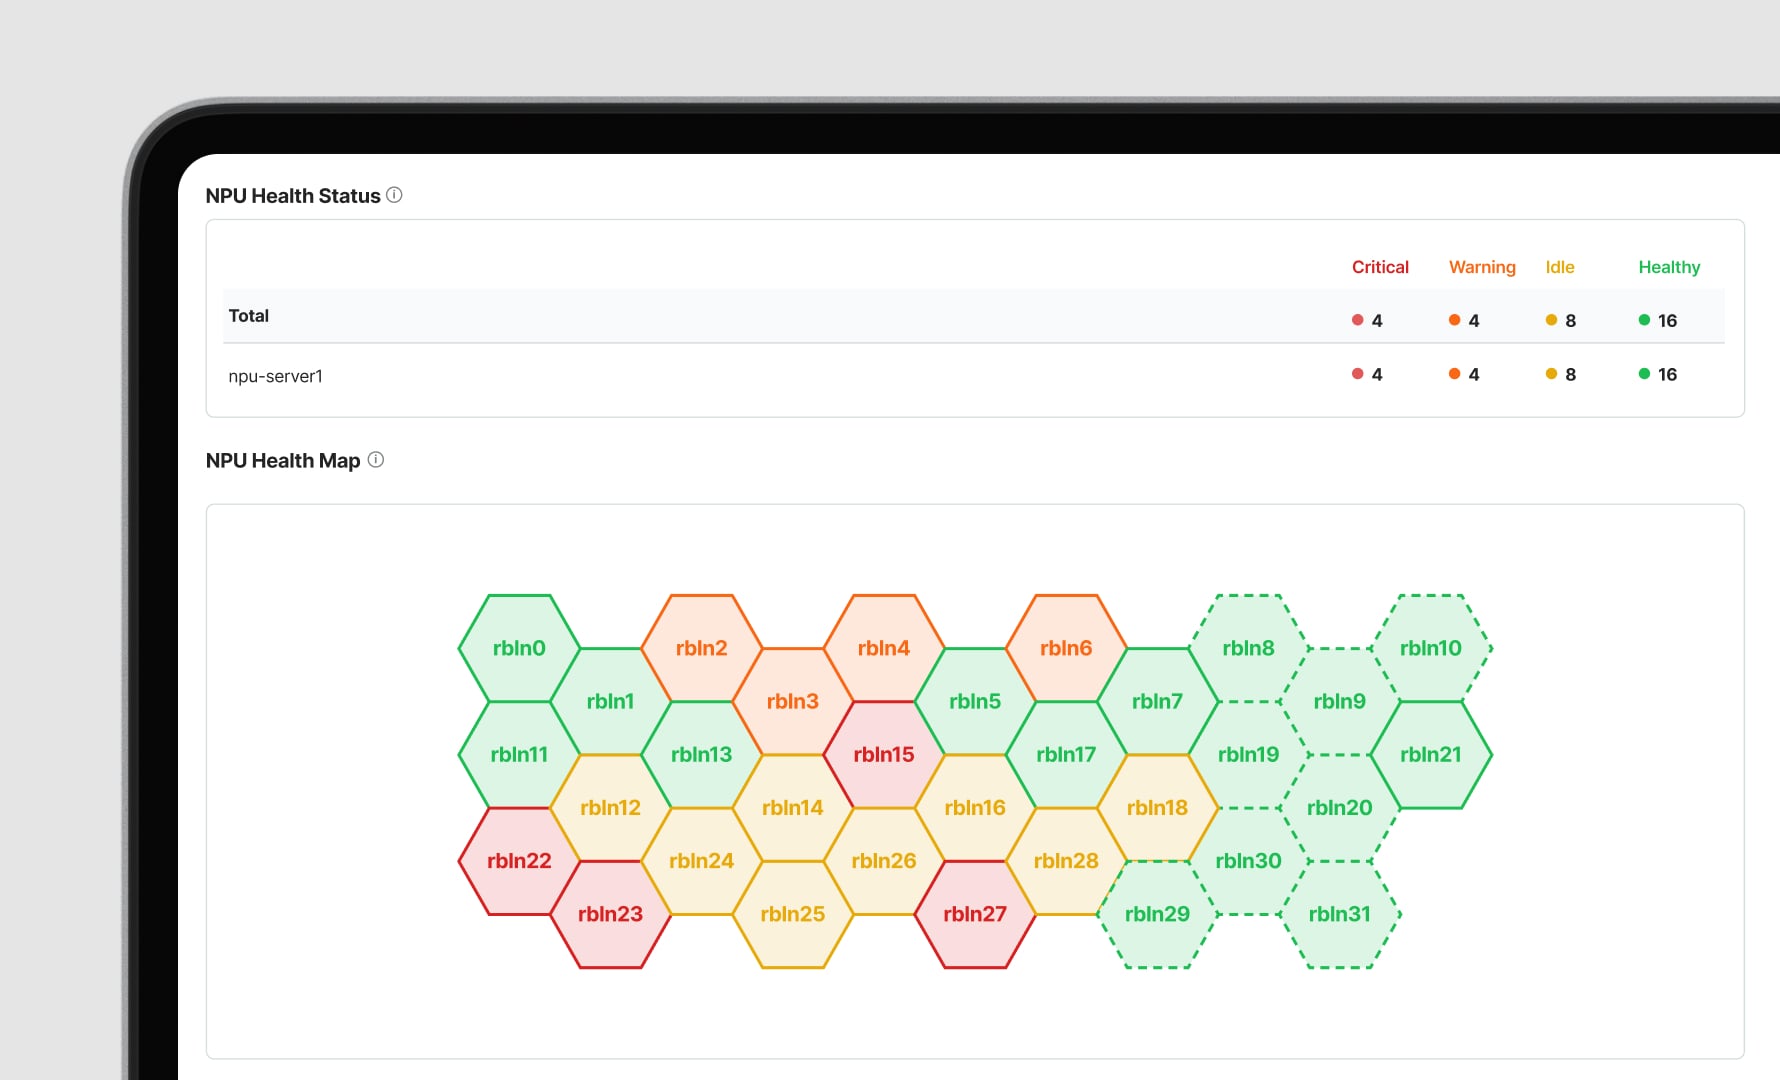Select the rbln24 hexagon
The height and width of the screenshot is (1080, 1780).
tap(701, 860)
